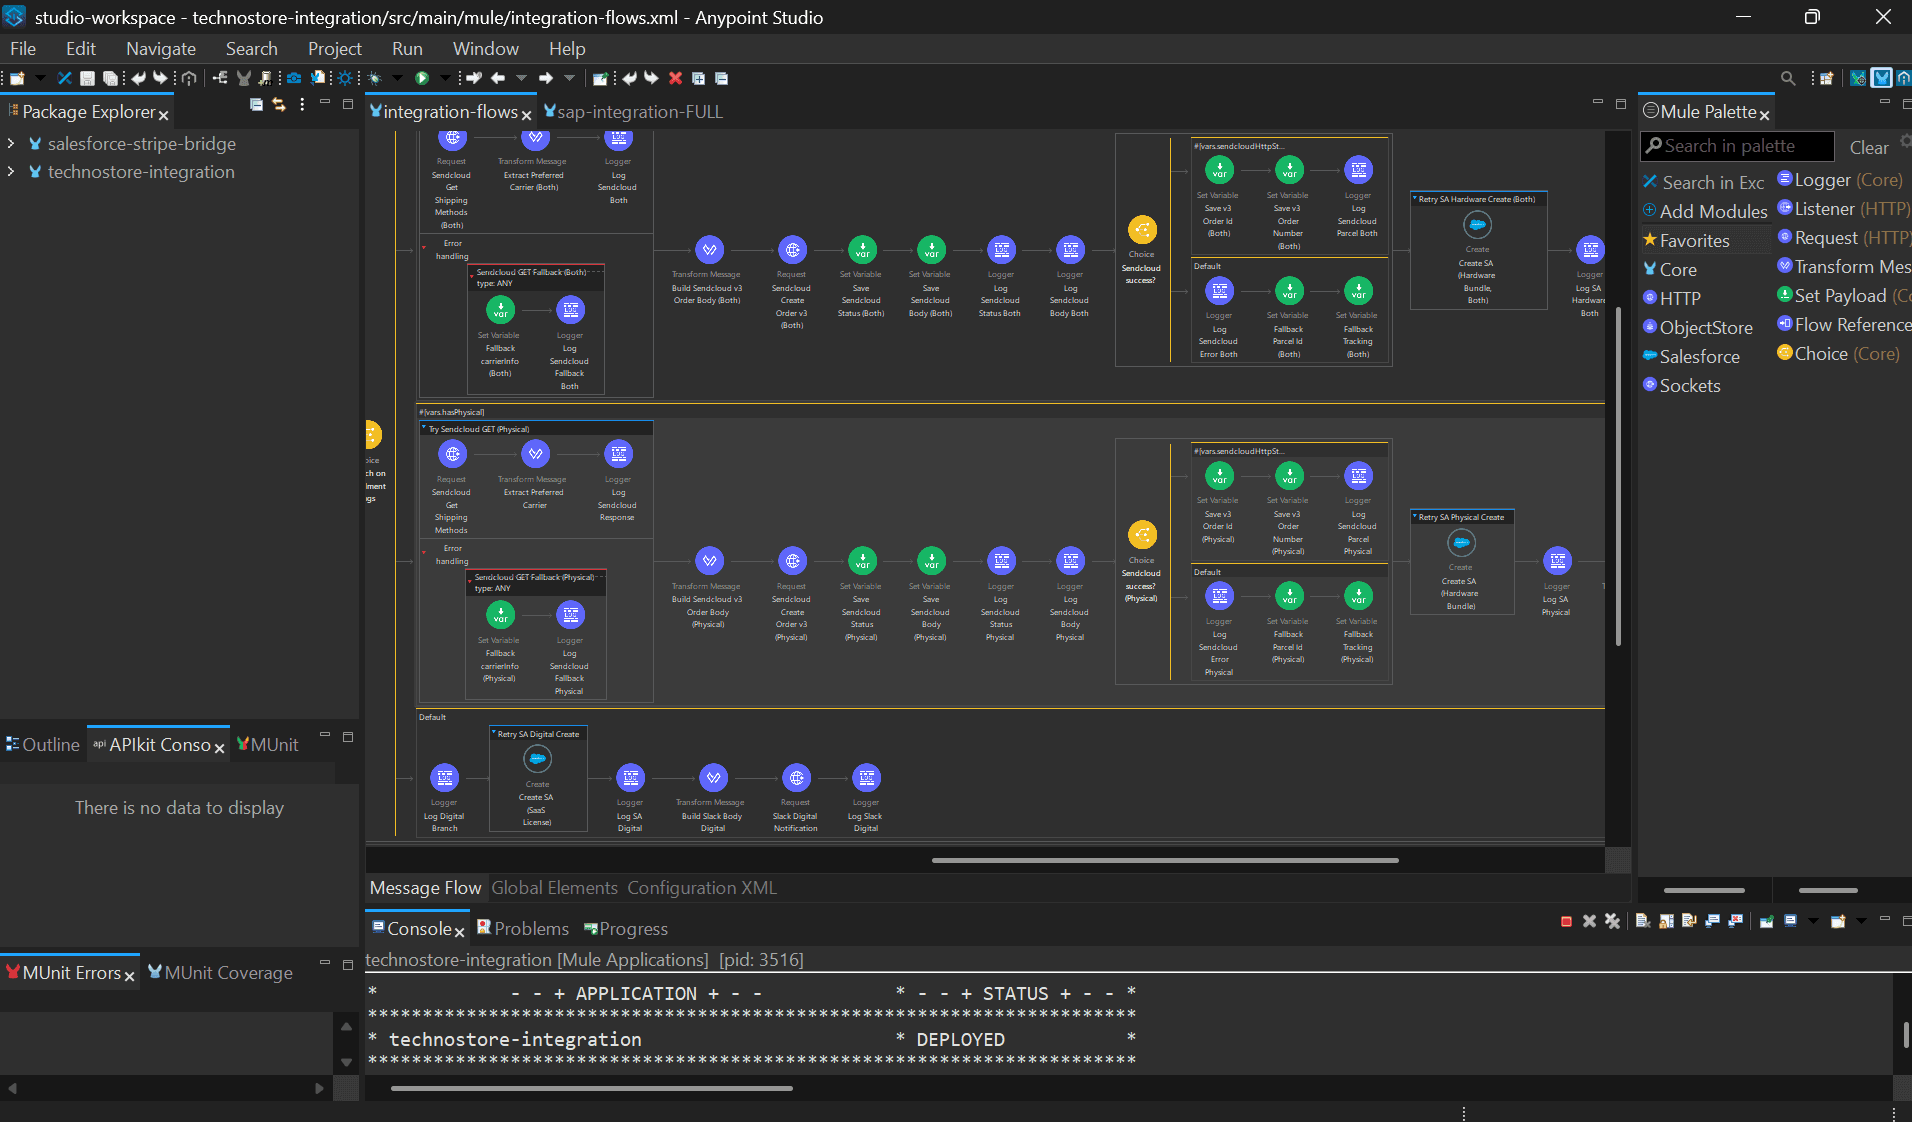Click Clear button in Mule Palette

[1869, 147]
